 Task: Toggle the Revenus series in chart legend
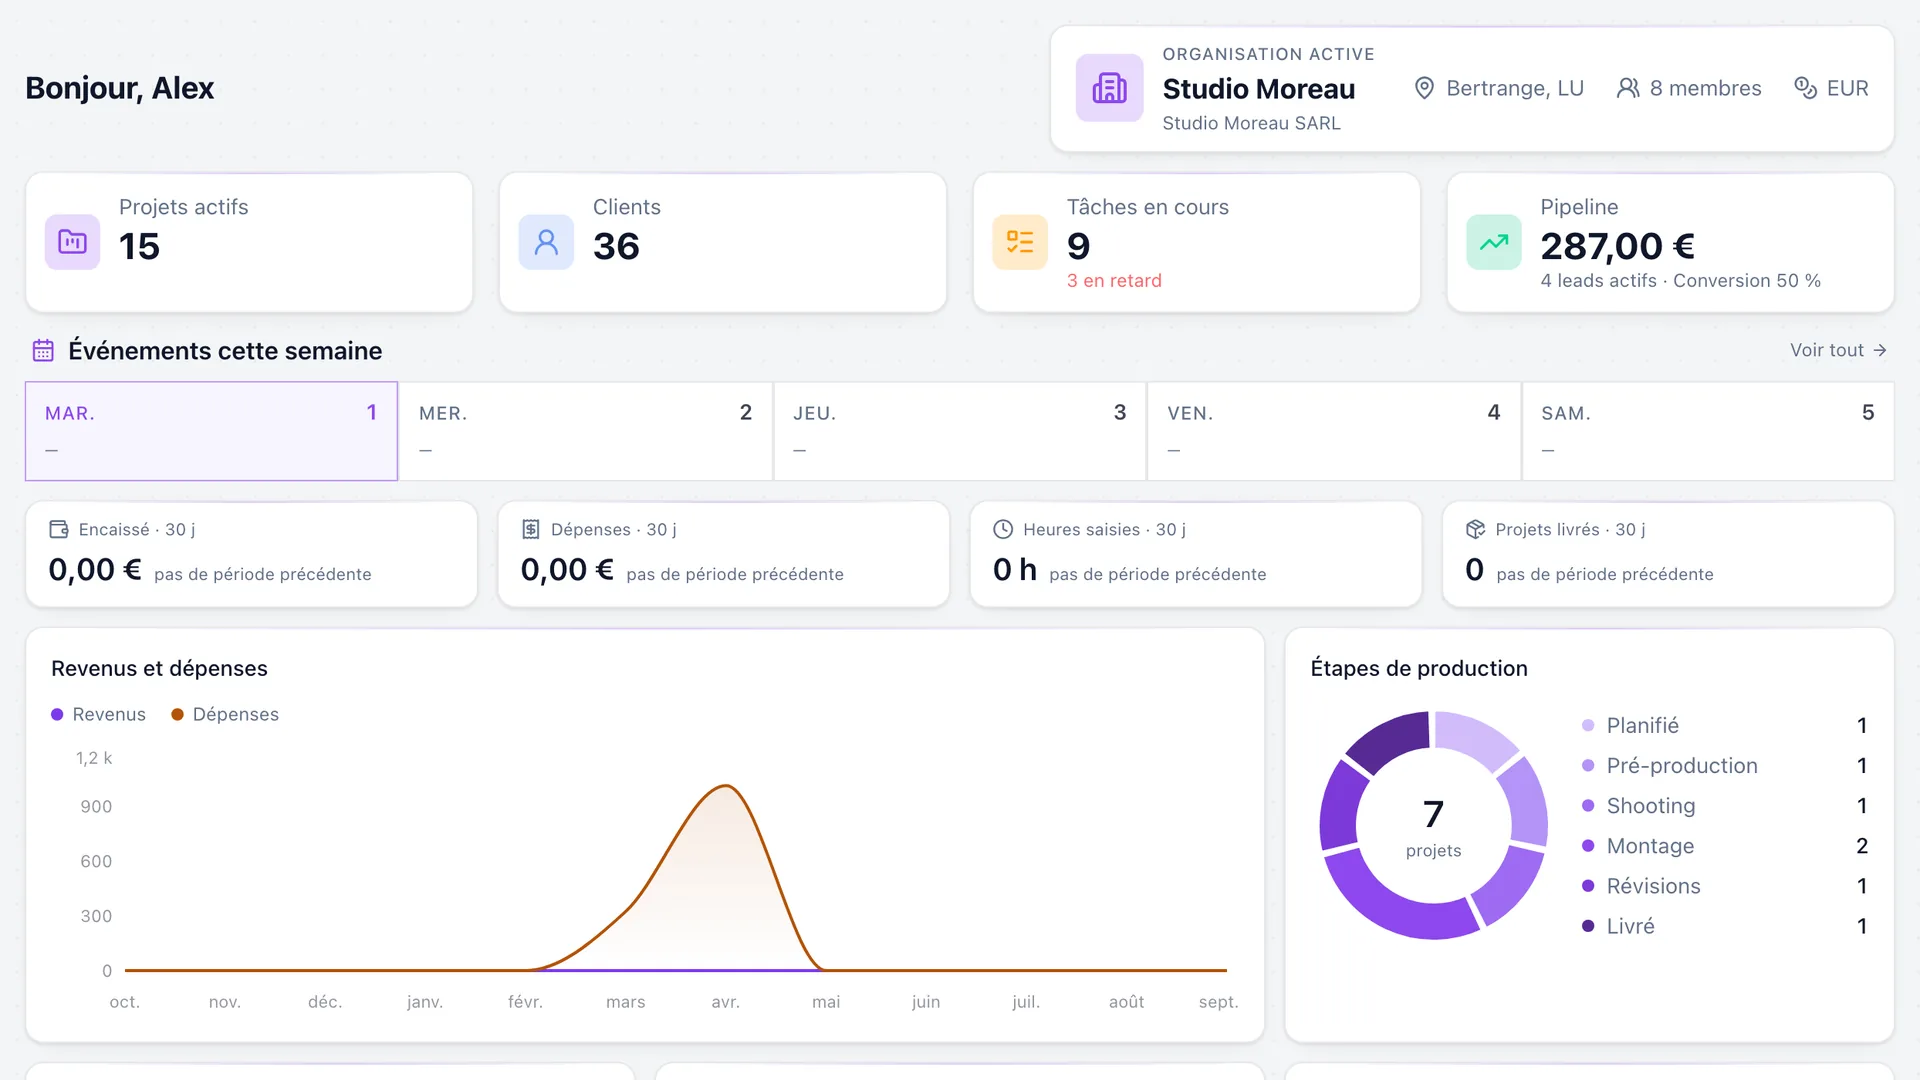(x=98, y=714)
